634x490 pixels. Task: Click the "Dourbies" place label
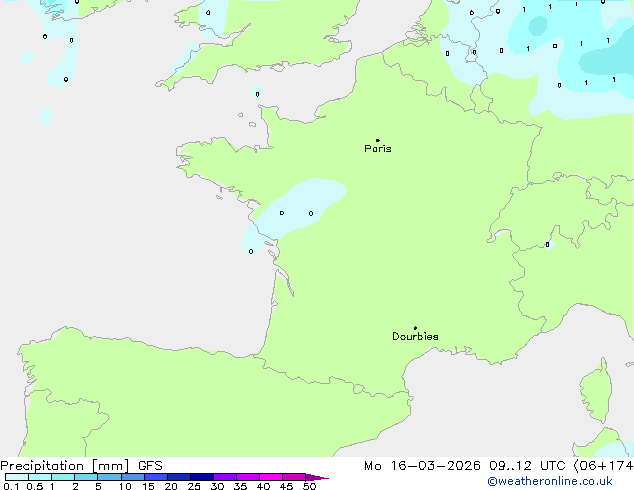coord(415,336)
